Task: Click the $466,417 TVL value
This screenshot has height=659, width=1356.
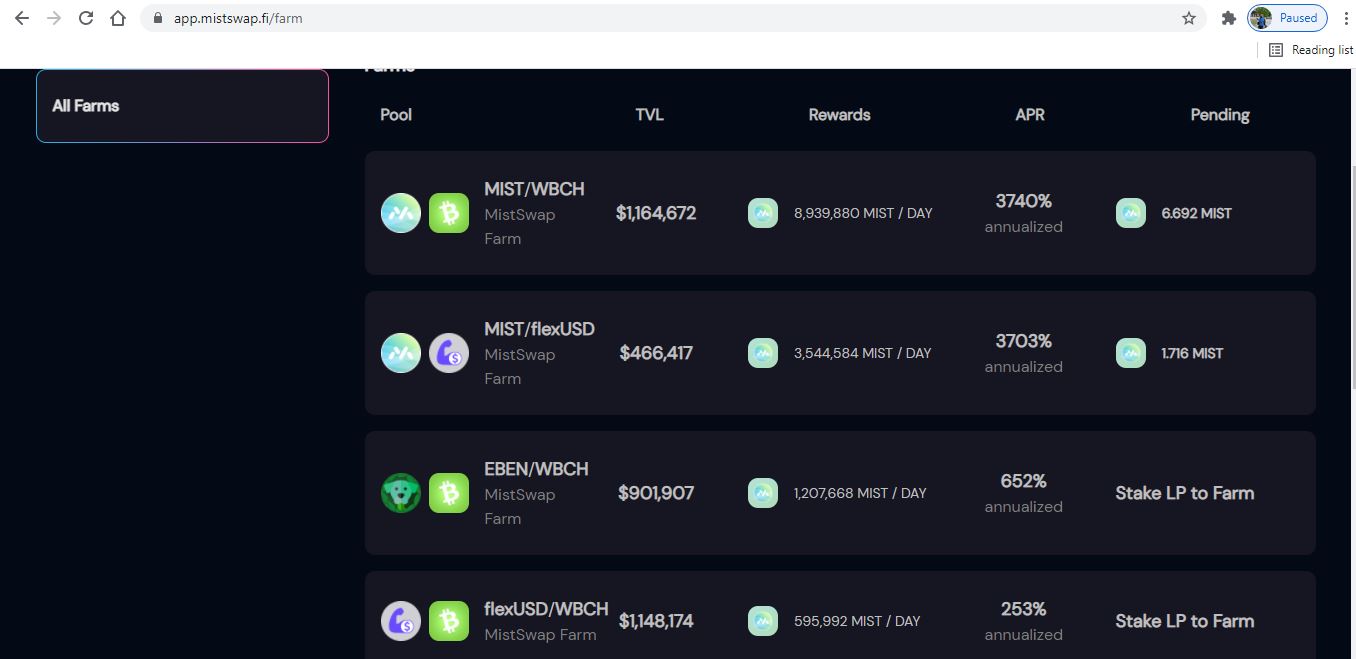Action: (x=656, y=353)
